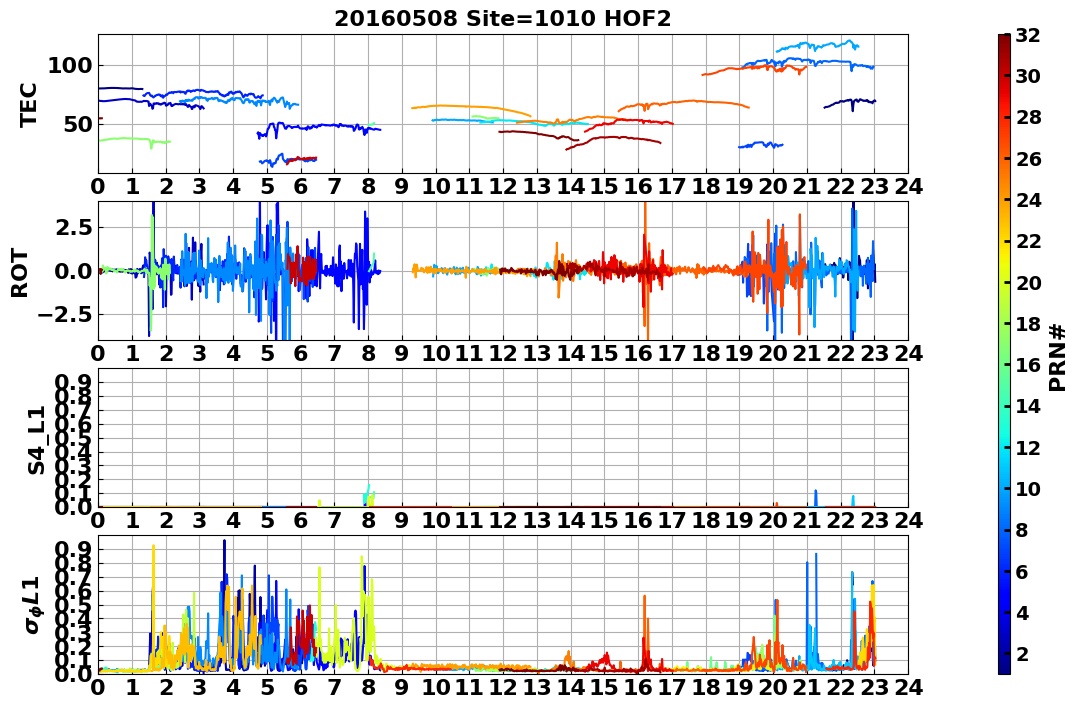1077x709 pixels.
Task: Click hour 12 under the ROT panel
Action: (x=503, y=353)
